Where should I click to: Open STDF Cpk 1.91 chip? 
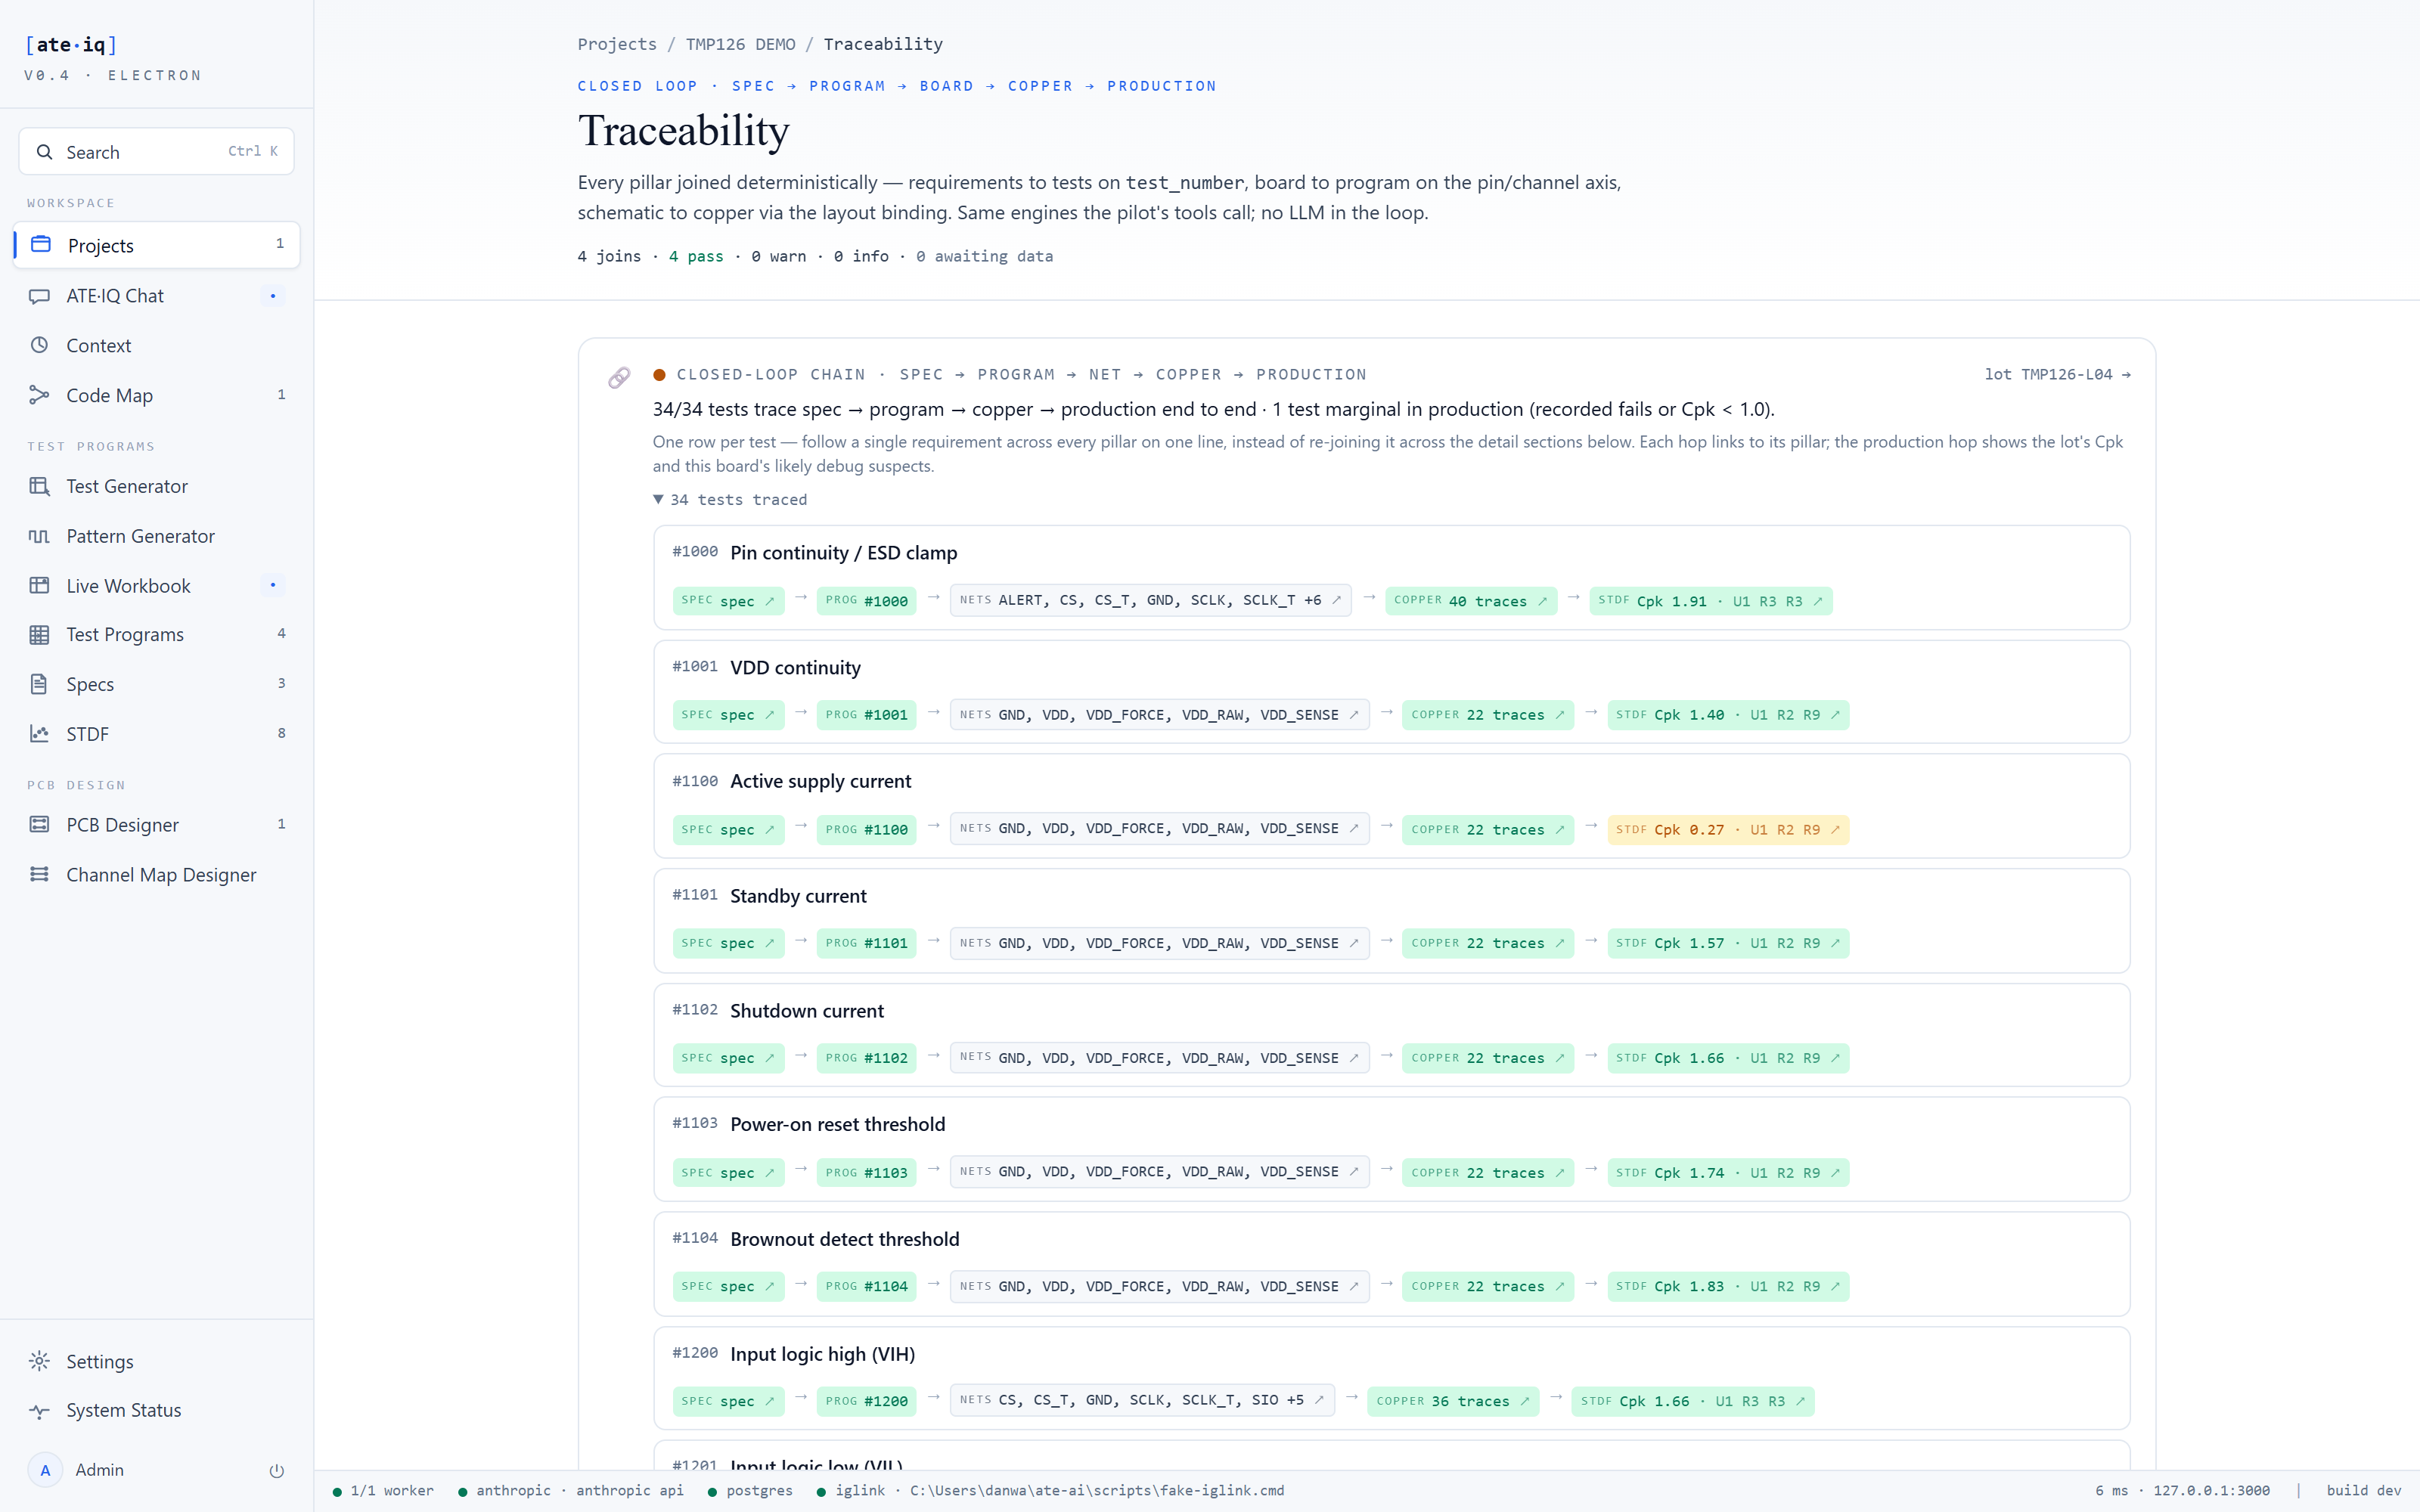1710,601
